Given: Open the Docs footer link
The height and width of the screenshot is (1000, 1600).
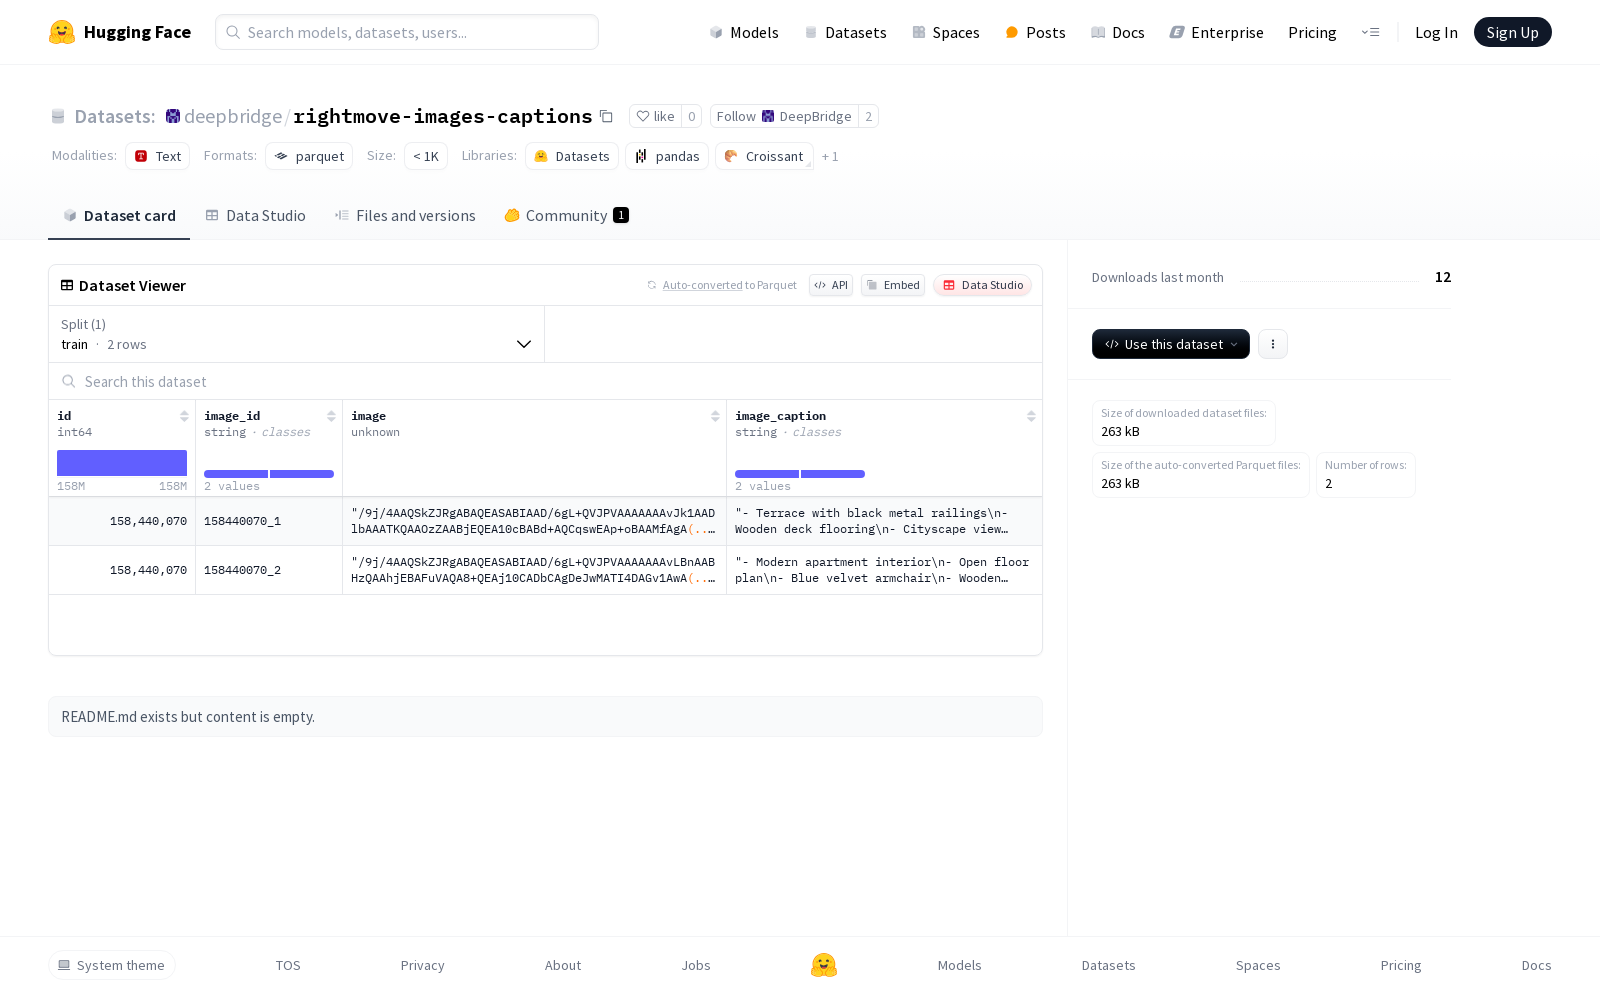Looking at the screenshot, I should click(x=1536, y=965).
